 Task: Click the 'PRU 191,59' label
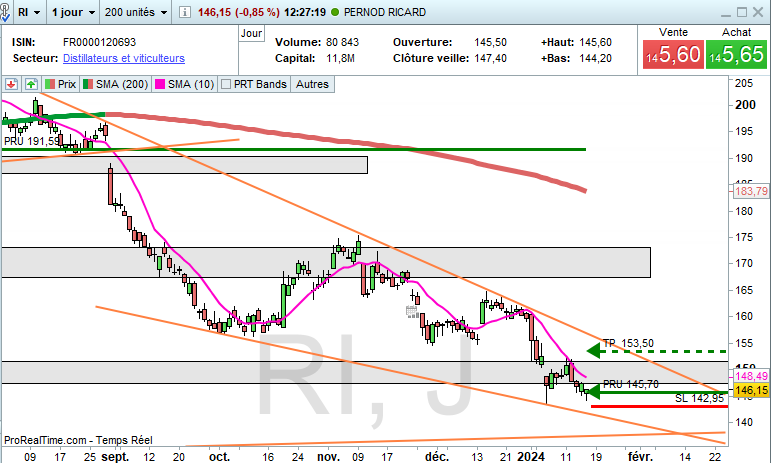[32, 141]
